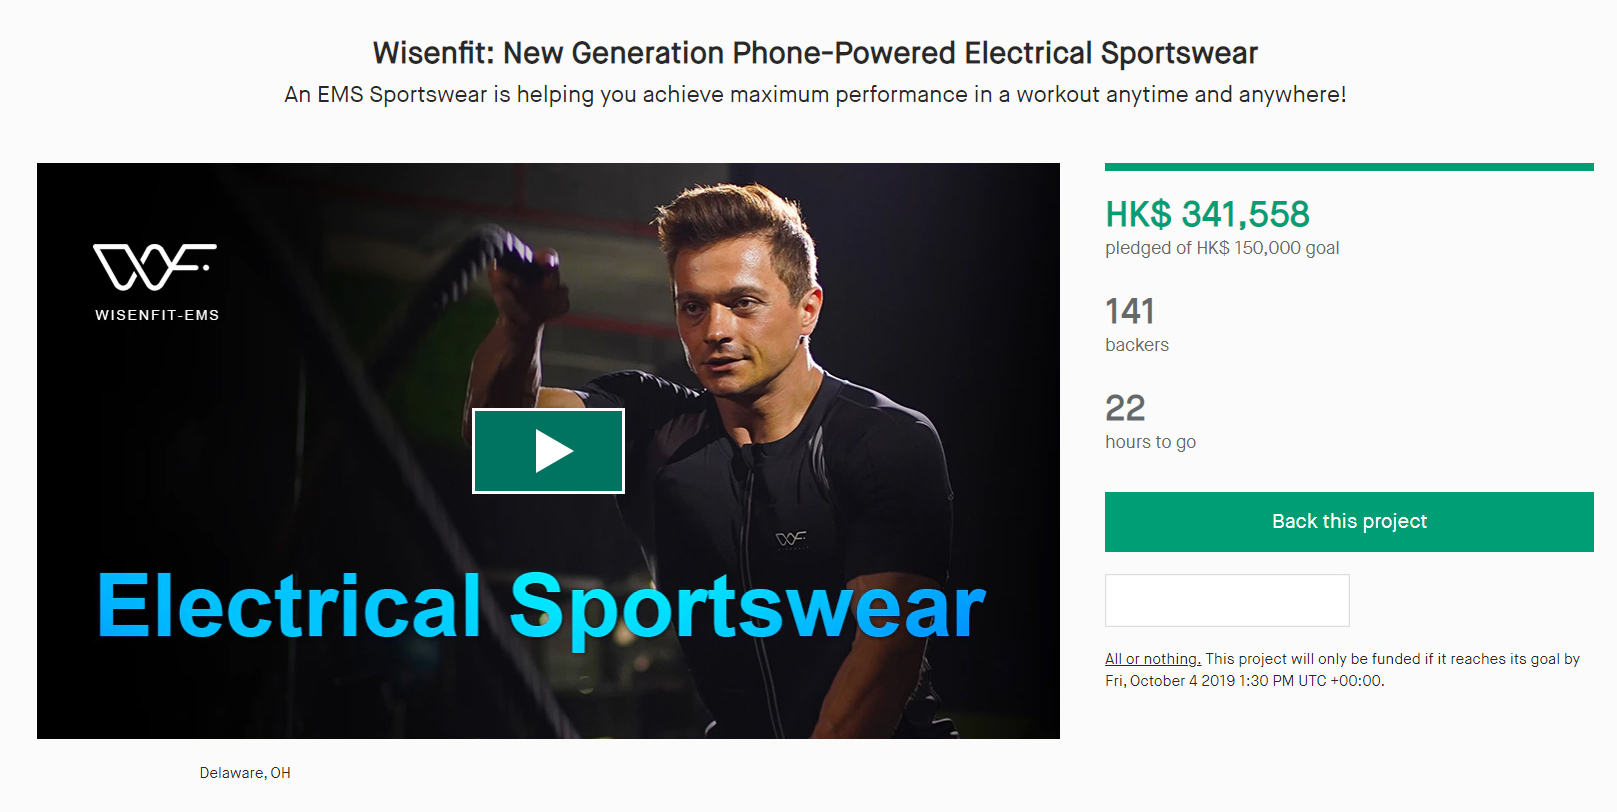Click the backers label under 141
Viewport: 1617px width, 812px height.
click(x=1137, y=345)
